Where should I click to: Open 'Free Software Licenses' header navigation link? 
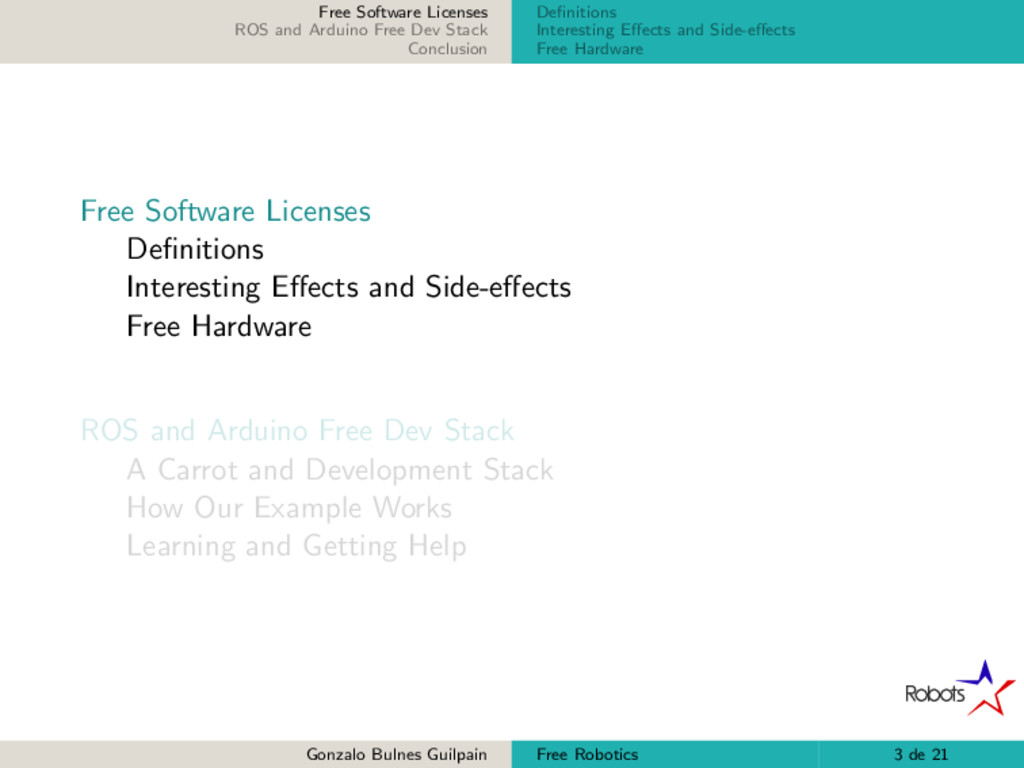[x=403, y=12]
